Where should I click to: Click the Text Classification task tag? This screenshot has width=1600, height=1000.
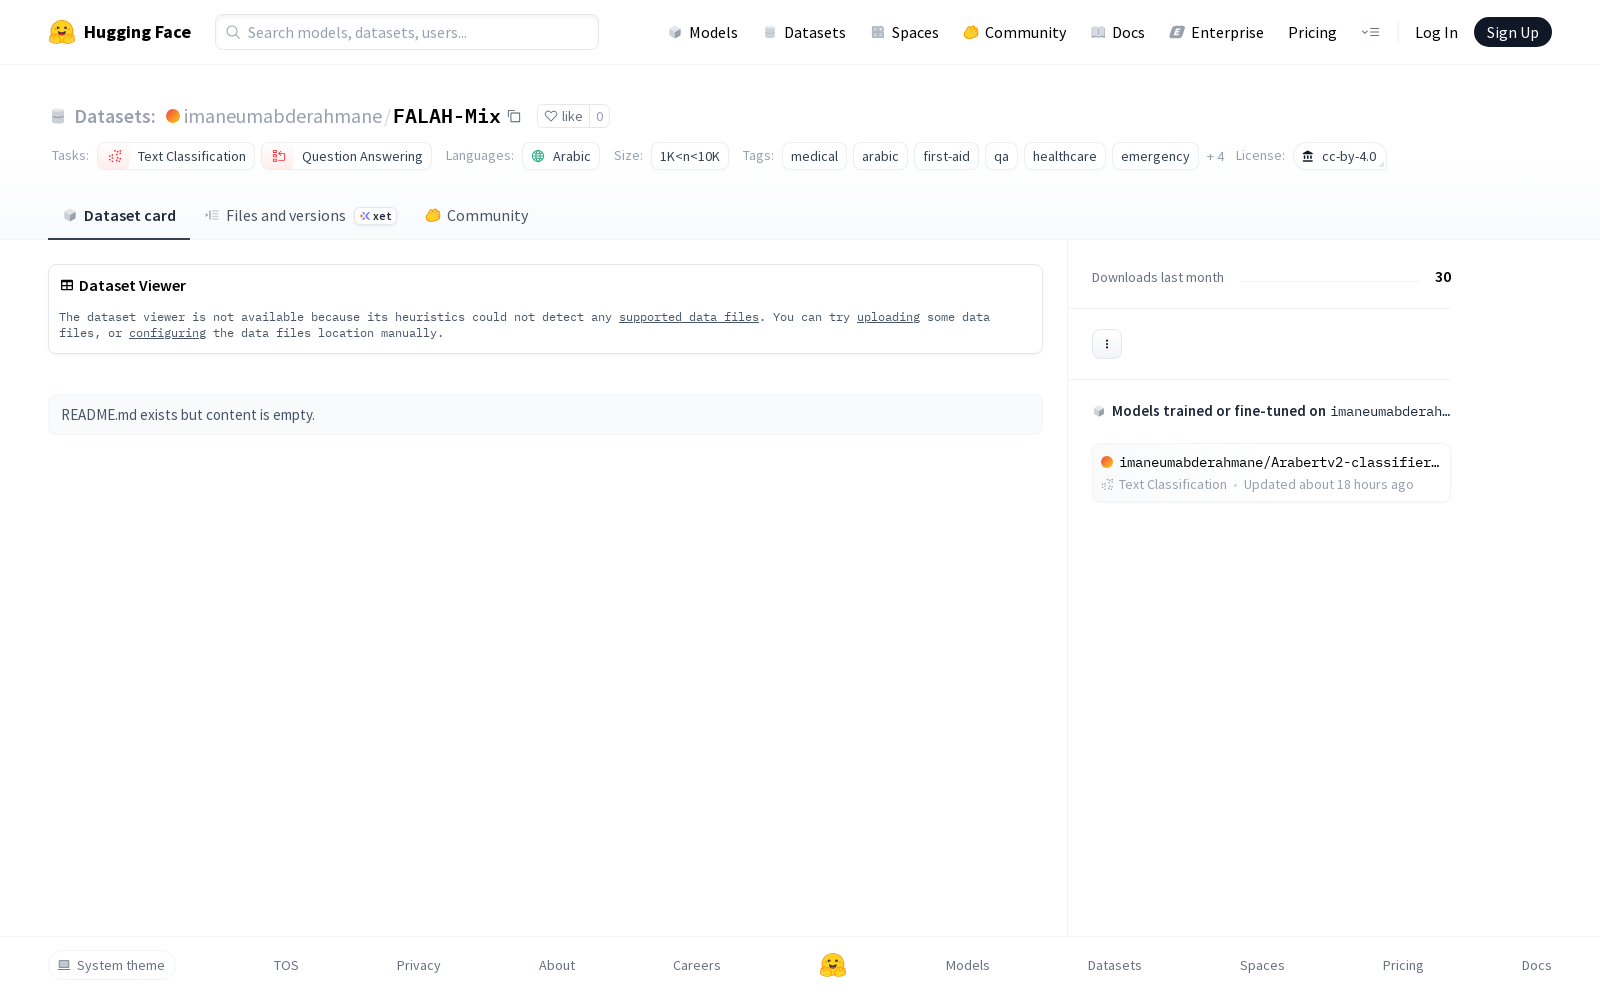(x=176, y=156)
